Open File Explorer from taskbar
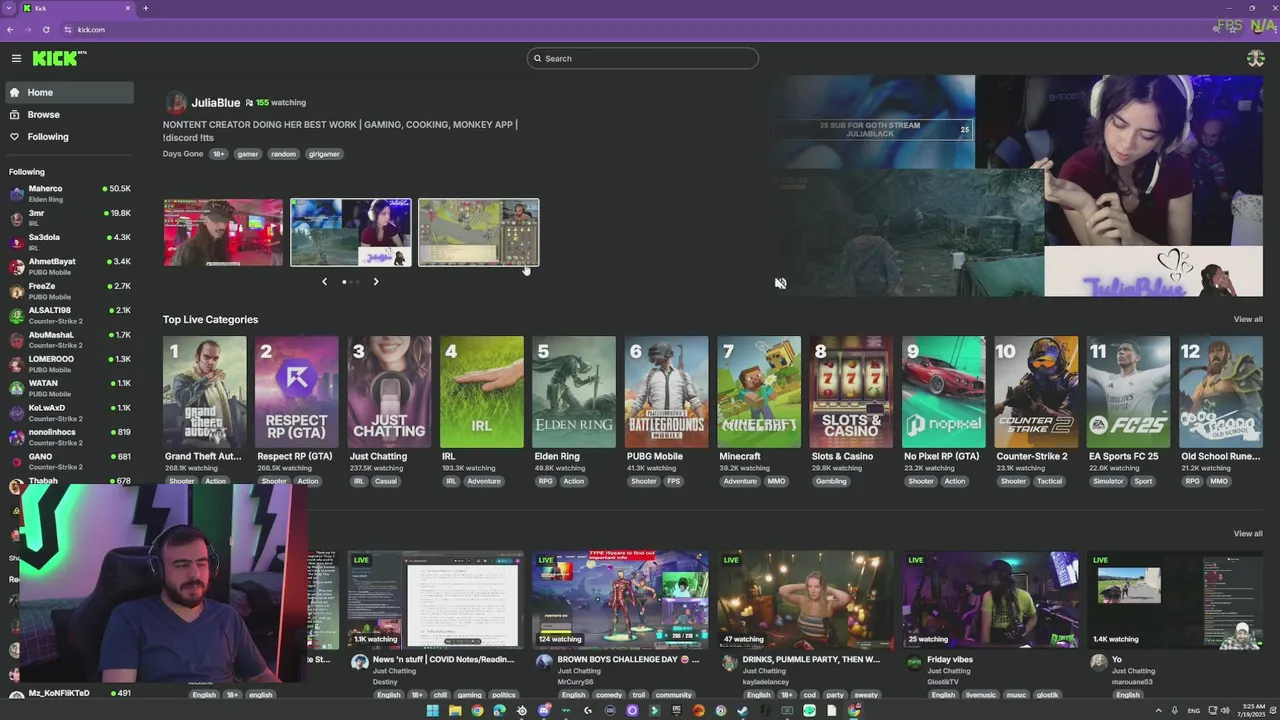This screenshot has width=1280, height=720. click(x=455, y=710)
